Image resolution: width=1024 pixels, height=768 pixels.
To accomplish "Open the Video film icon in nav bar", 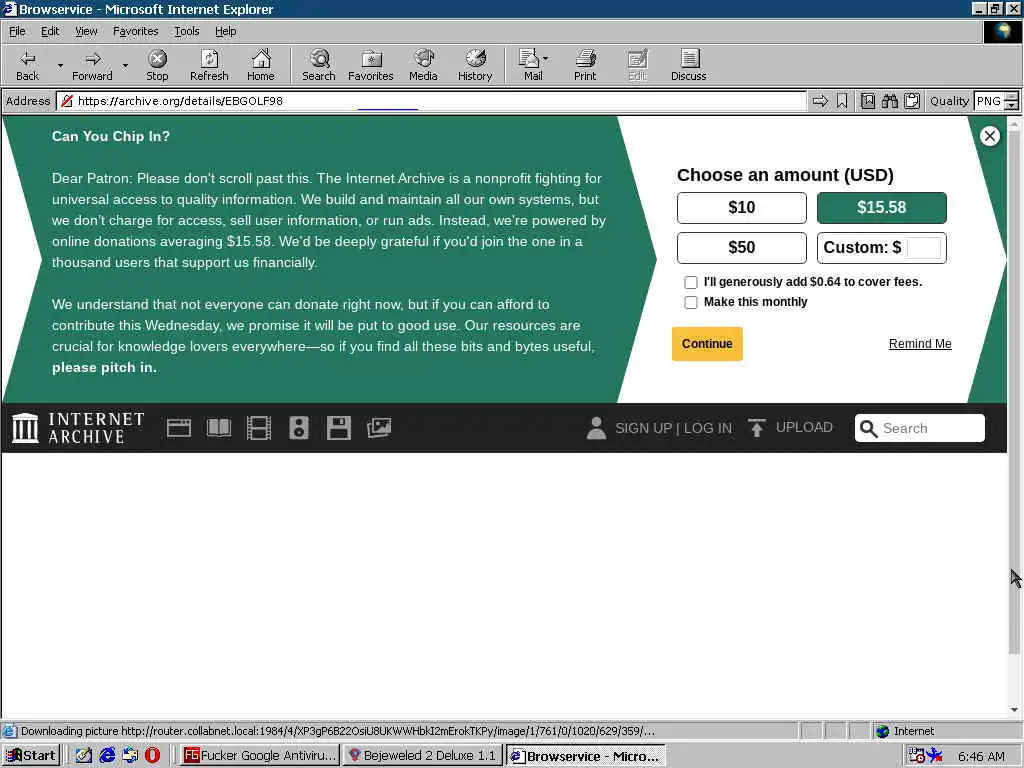I will (259, 428).
